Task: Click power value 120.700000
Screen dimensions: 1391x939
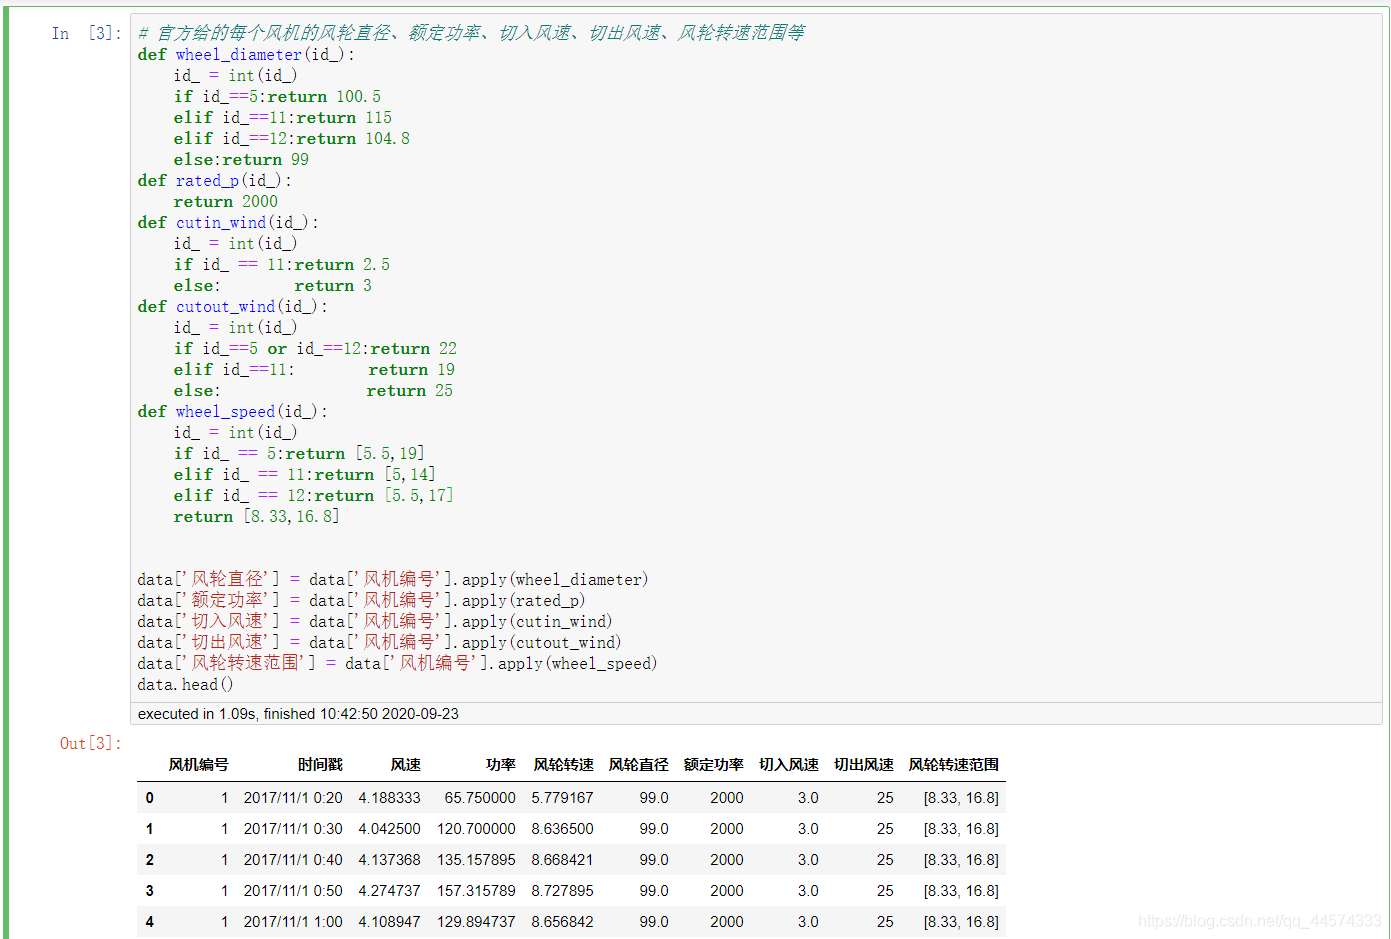Action: point(476,829)
